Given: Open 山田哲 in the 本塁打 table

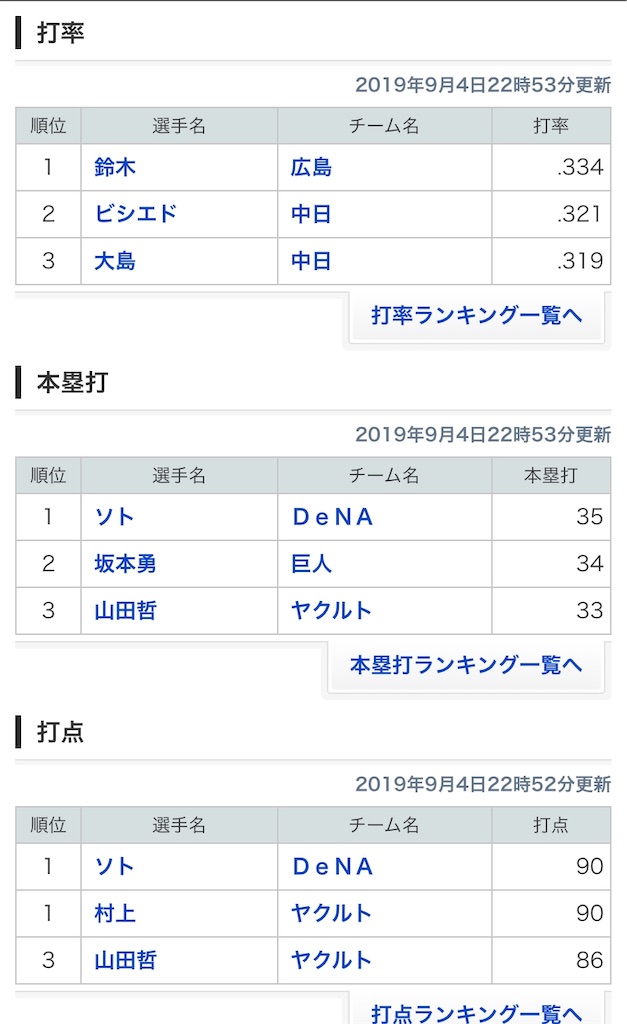Looking at the screenshot, I should point(125,610).
